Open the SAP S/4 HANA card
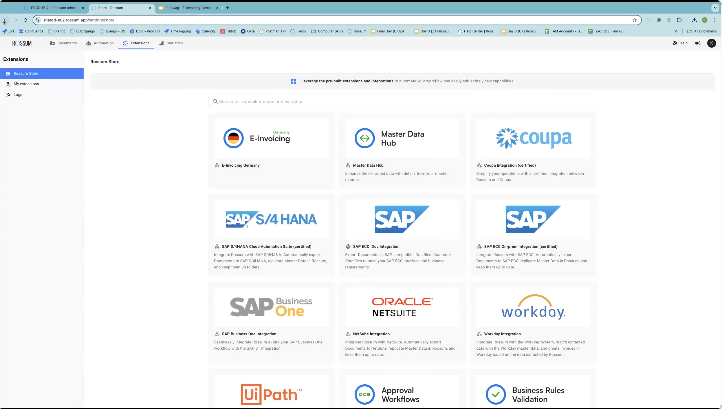 pos(271,235)
